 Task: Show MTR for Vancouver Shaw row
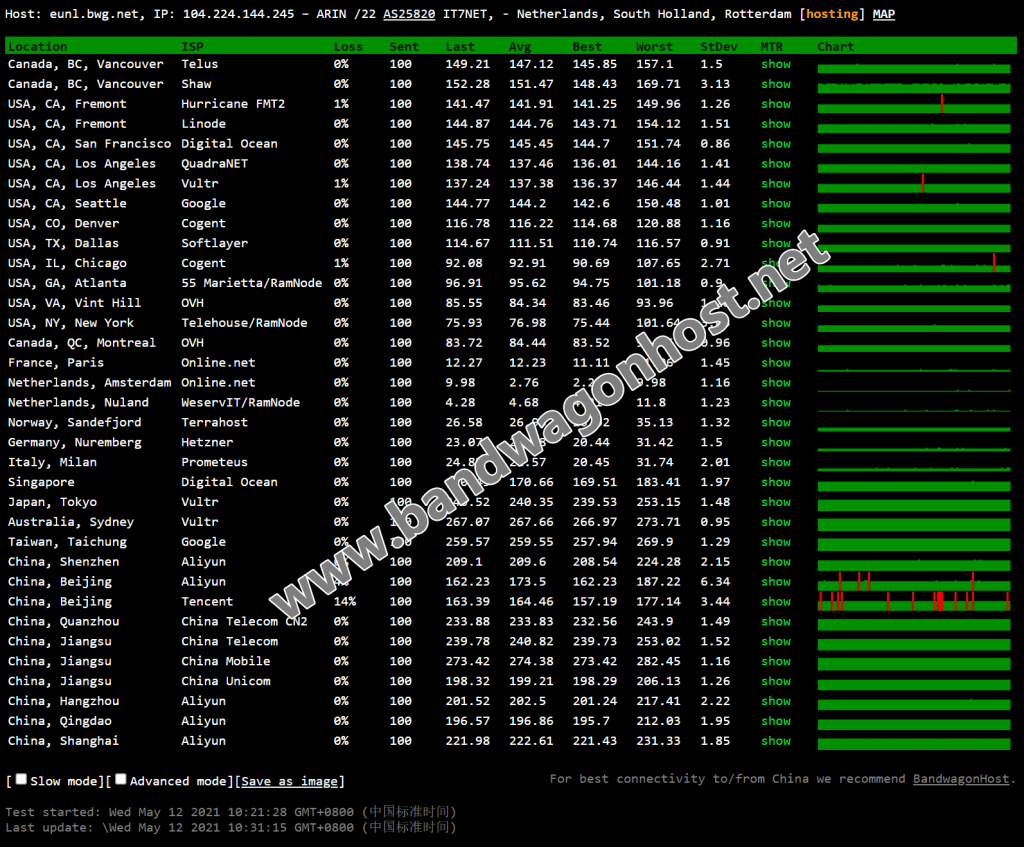pos(776,84)
